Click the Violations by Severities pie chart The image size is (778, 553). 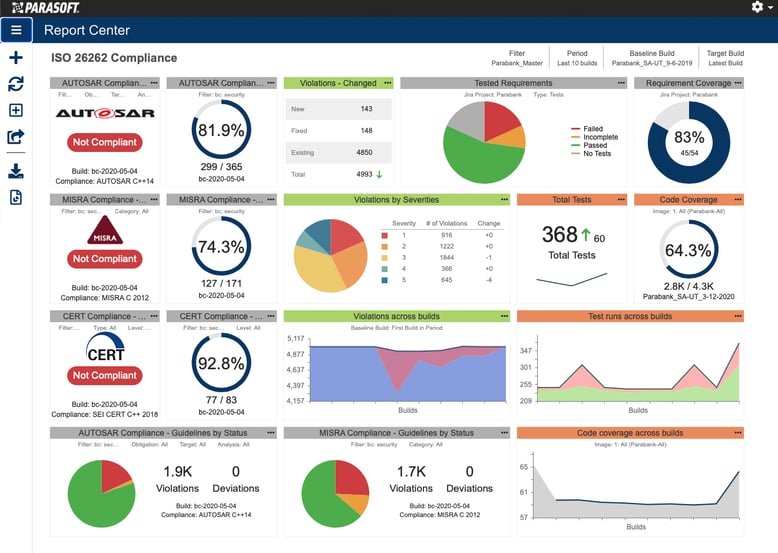(330, 256)
